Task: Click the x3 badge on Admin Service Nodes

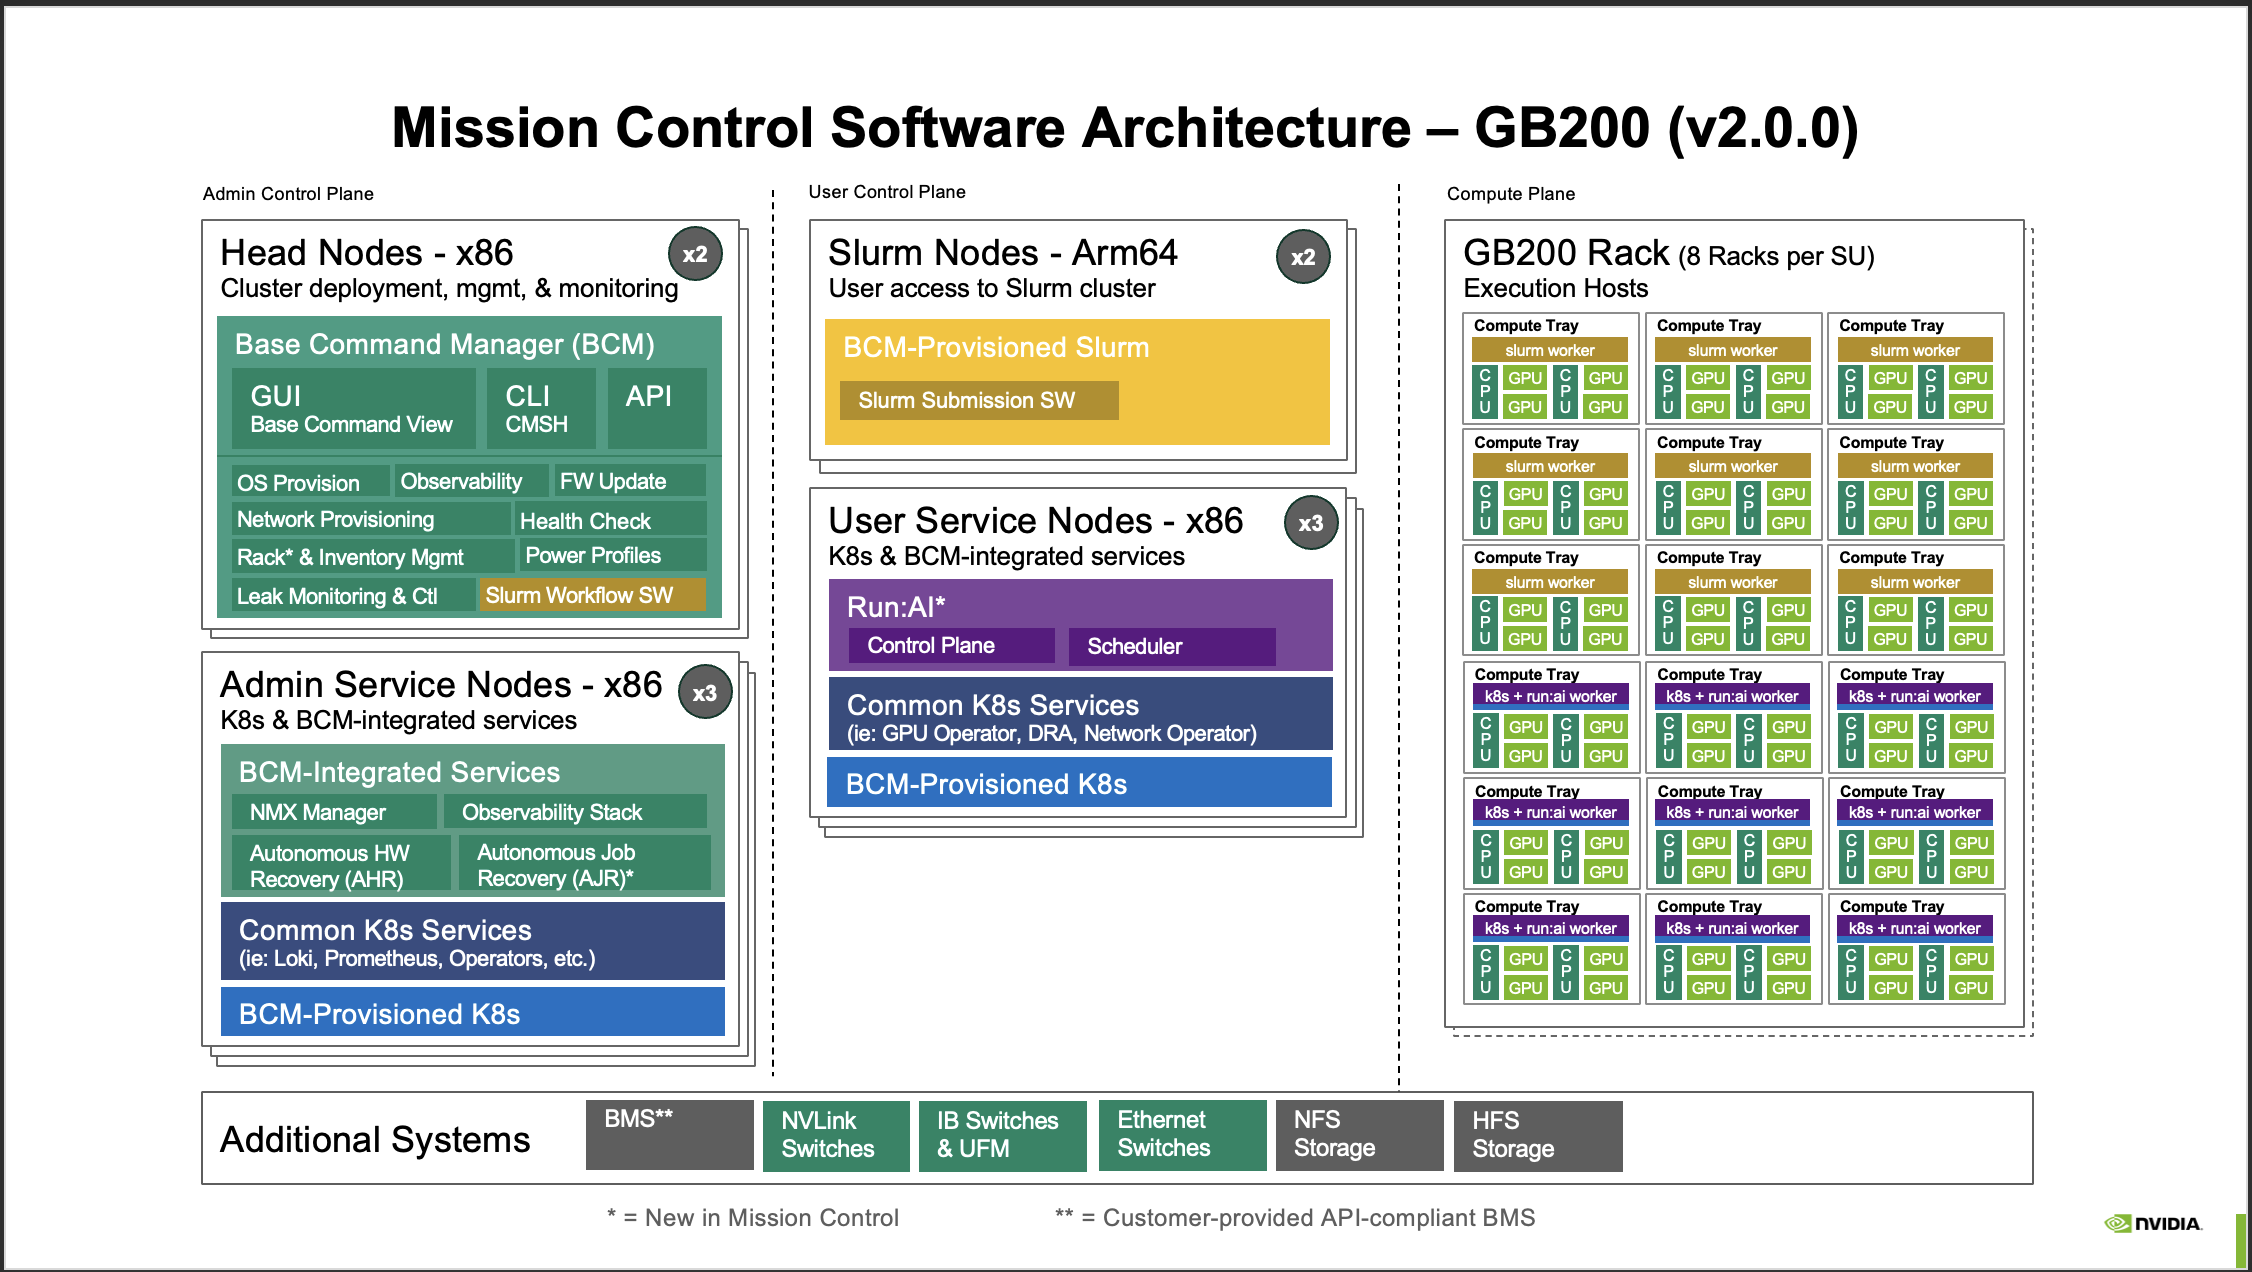Action: pyautogui.click(x=705, y=693)
